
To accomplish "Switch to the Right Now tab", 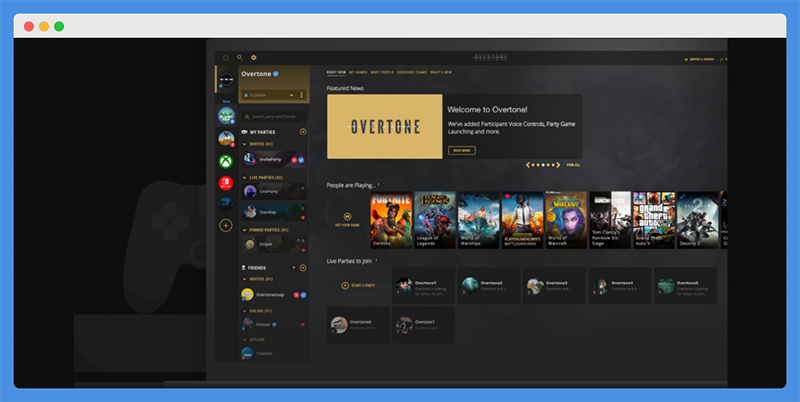I will [x=336, y=72].
